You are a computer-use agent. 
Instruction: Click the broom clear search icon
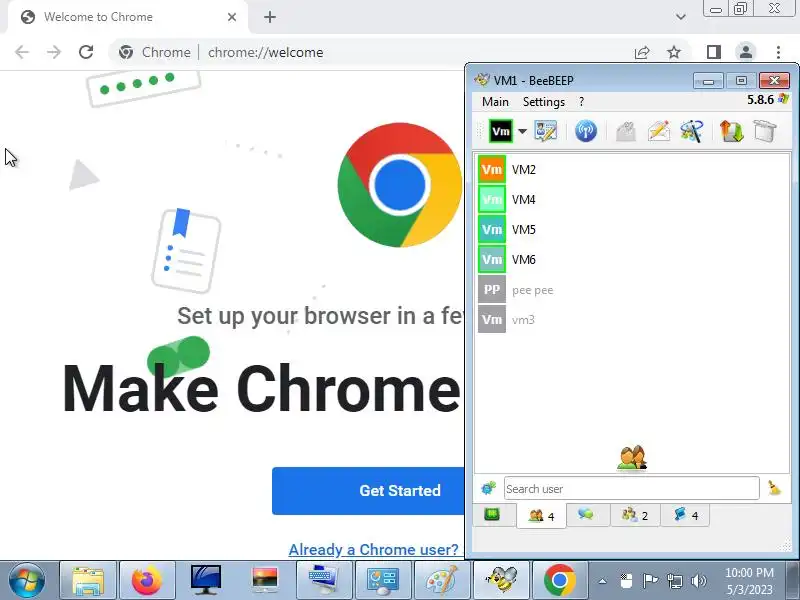pos(775,488)
